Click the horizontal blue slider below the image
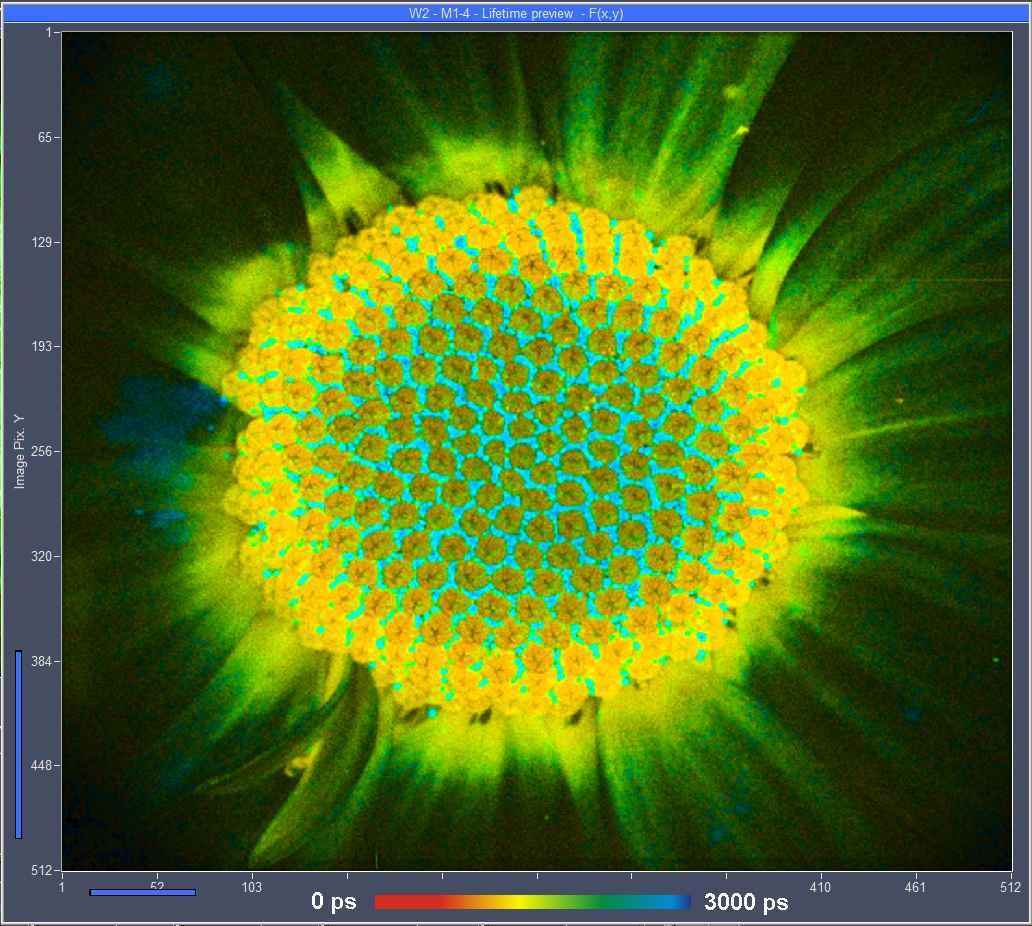This screenshot has height=926, width=1032. [142, 892]
